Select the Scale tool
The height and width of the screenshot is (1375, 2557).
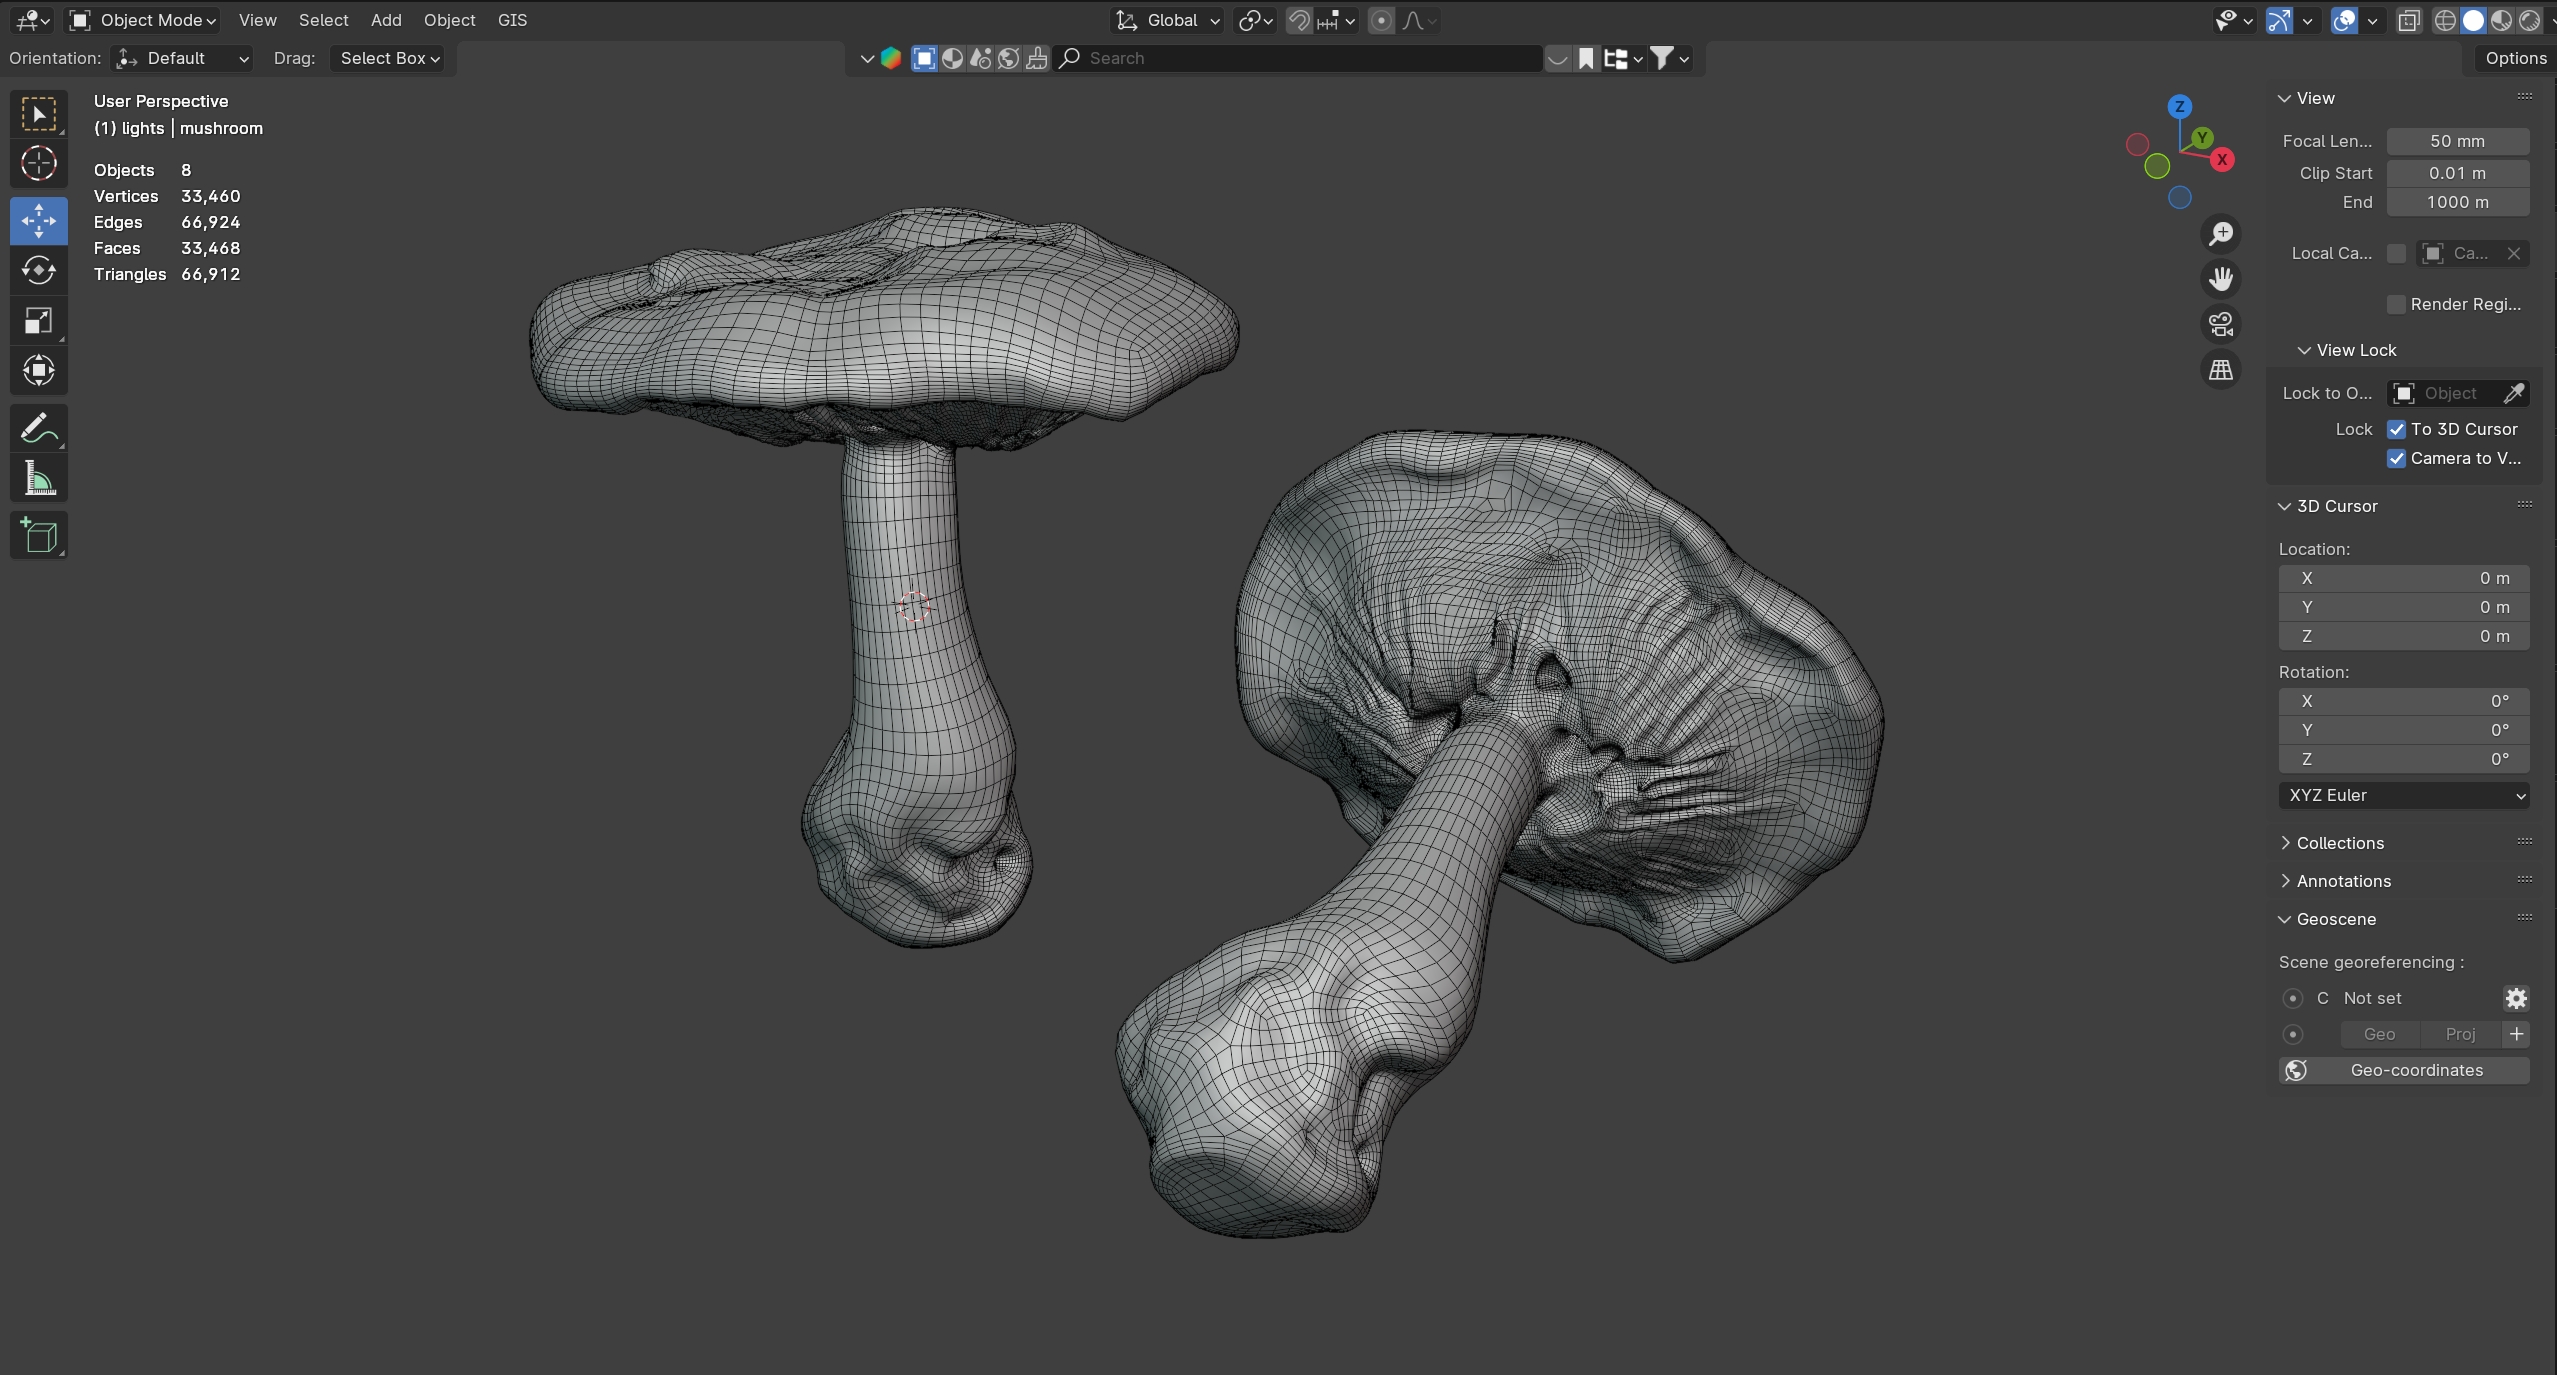(x=38, y=321)
